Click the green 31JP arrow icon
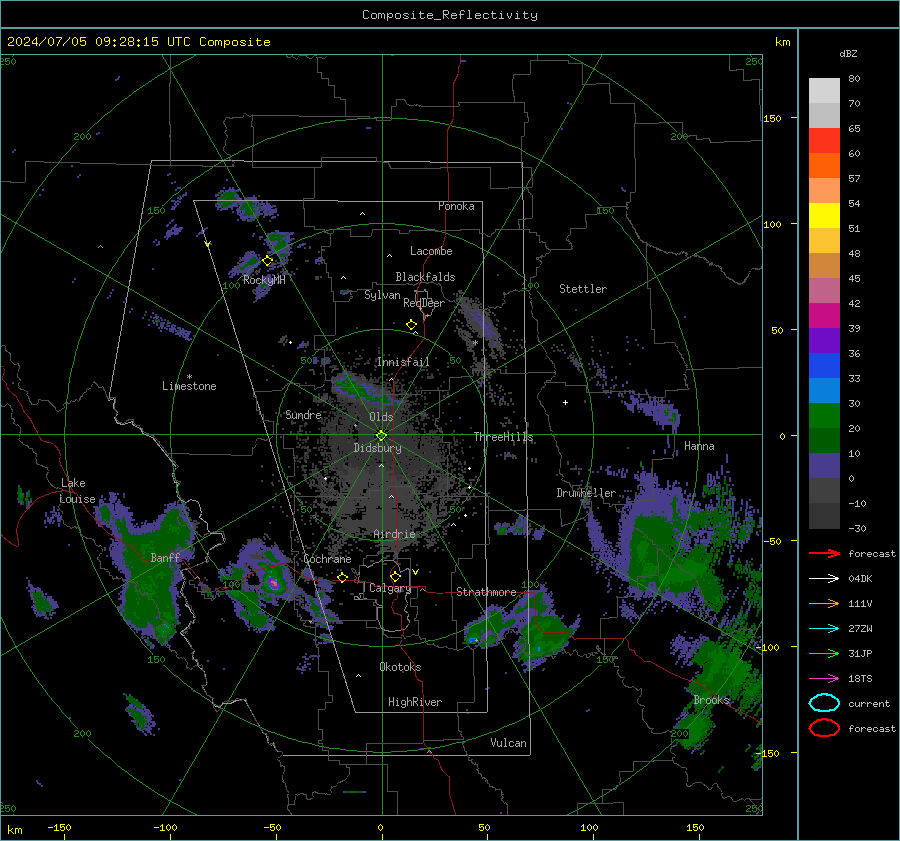Screen dimensions: 900x841 click(x=824, y=653)
